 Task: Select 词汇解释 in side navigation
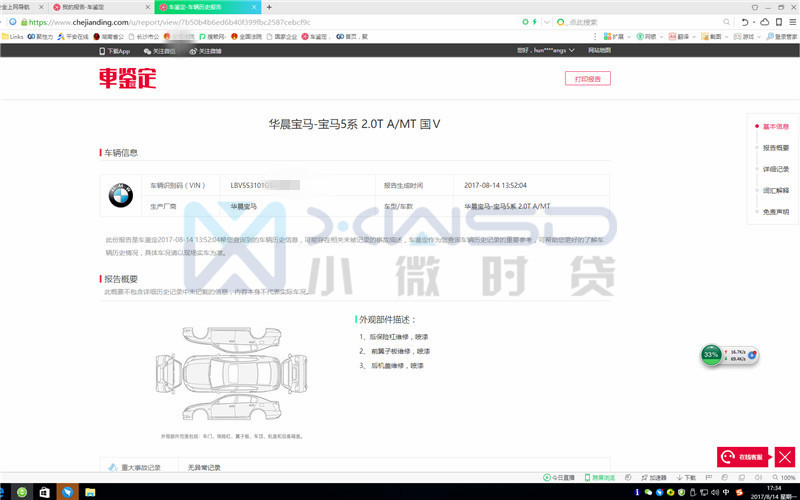tap(775, 190)
